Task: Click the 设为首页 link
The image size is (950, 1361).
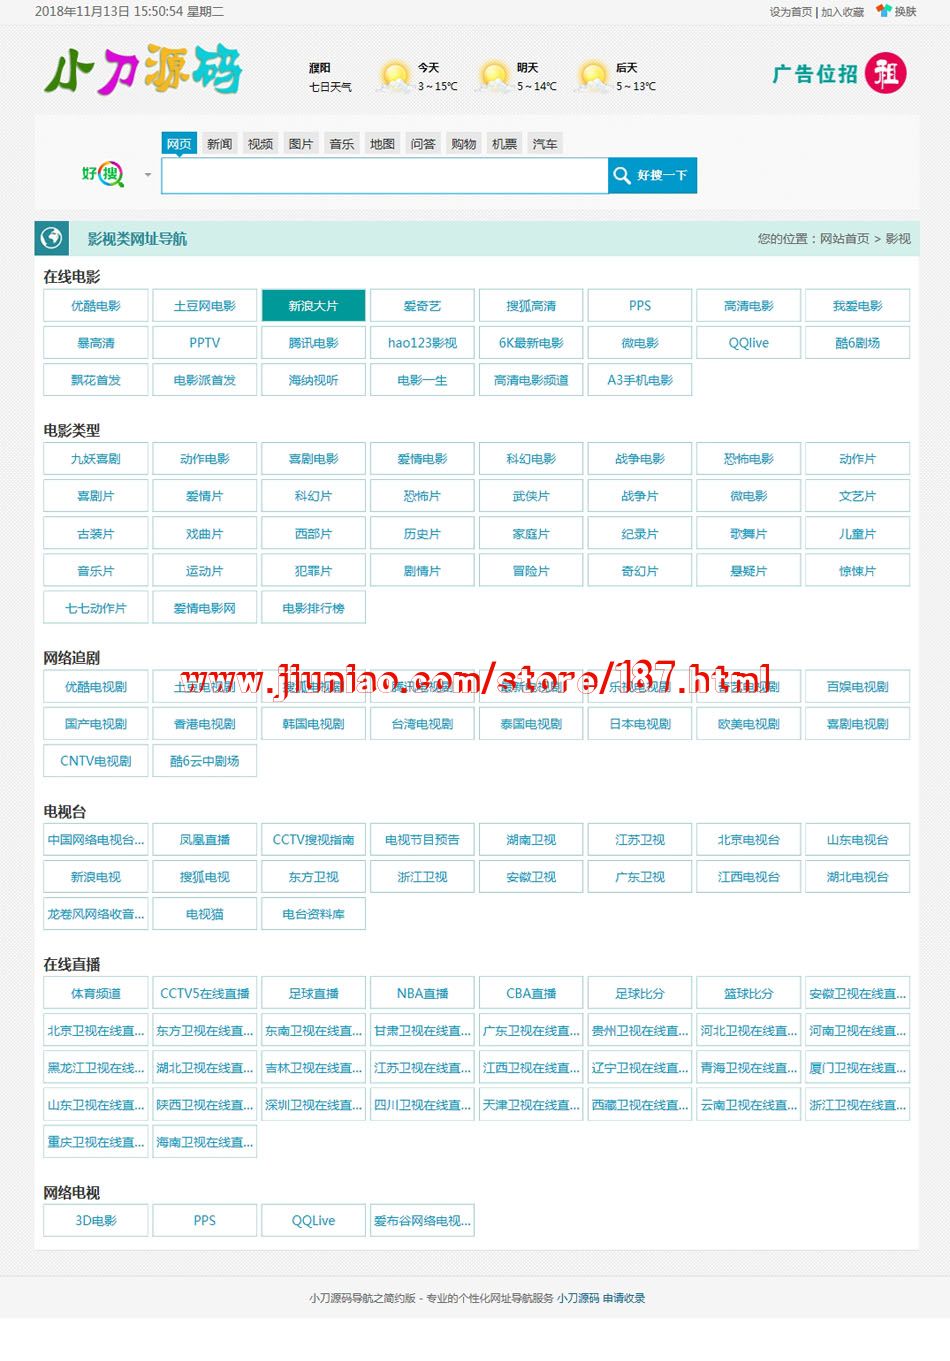Action: tap(791, 12)
